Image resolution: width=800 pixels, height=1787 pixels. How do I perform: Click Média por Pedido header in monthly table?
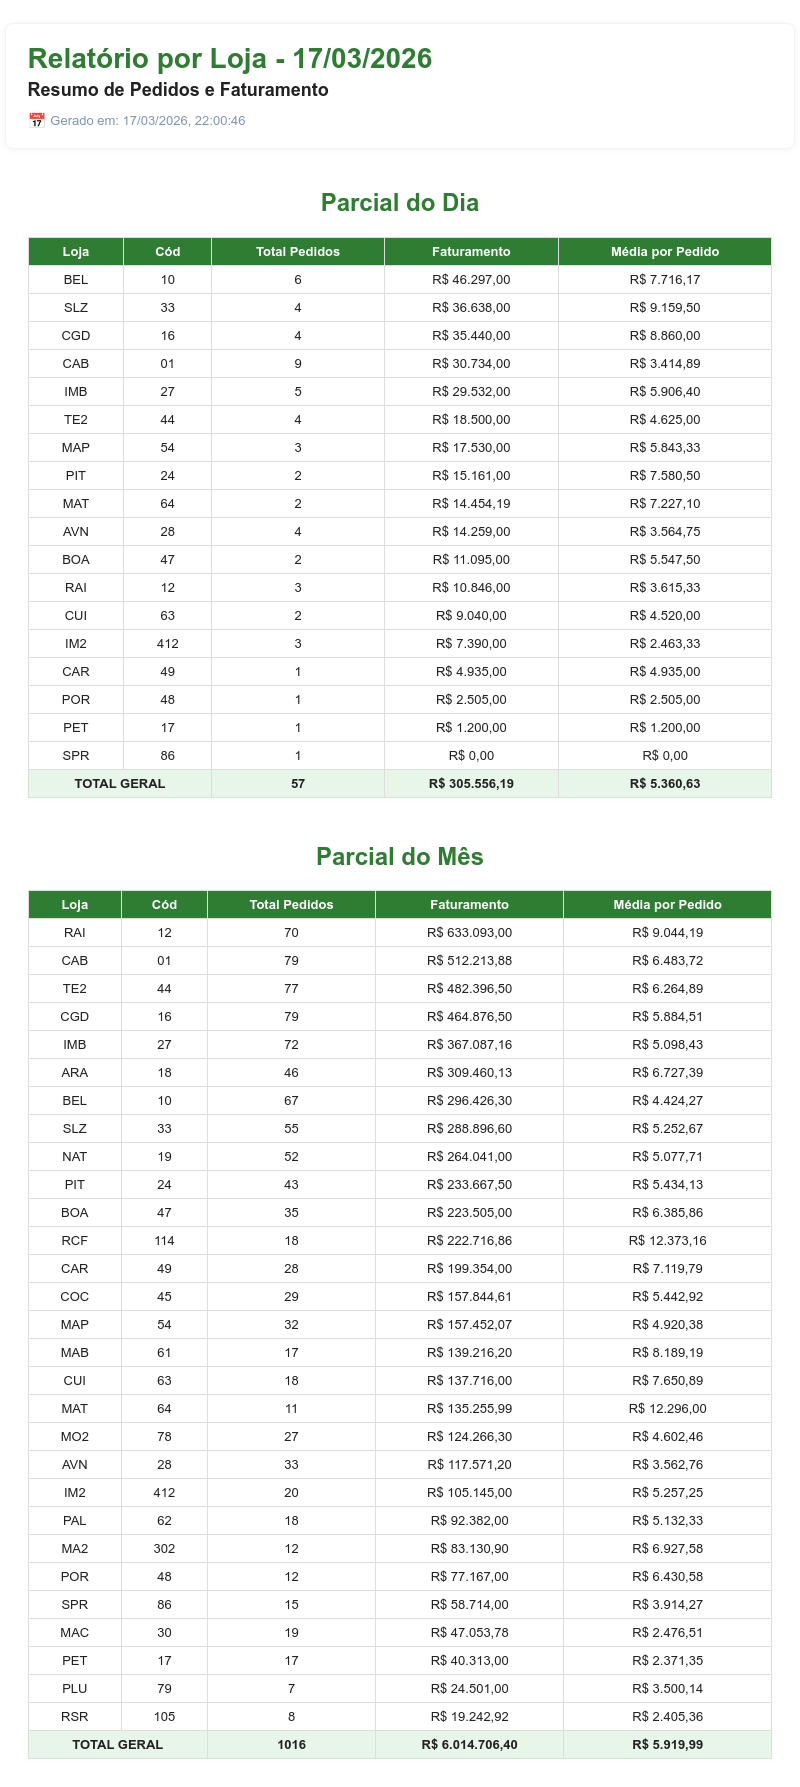coord(667,905)
